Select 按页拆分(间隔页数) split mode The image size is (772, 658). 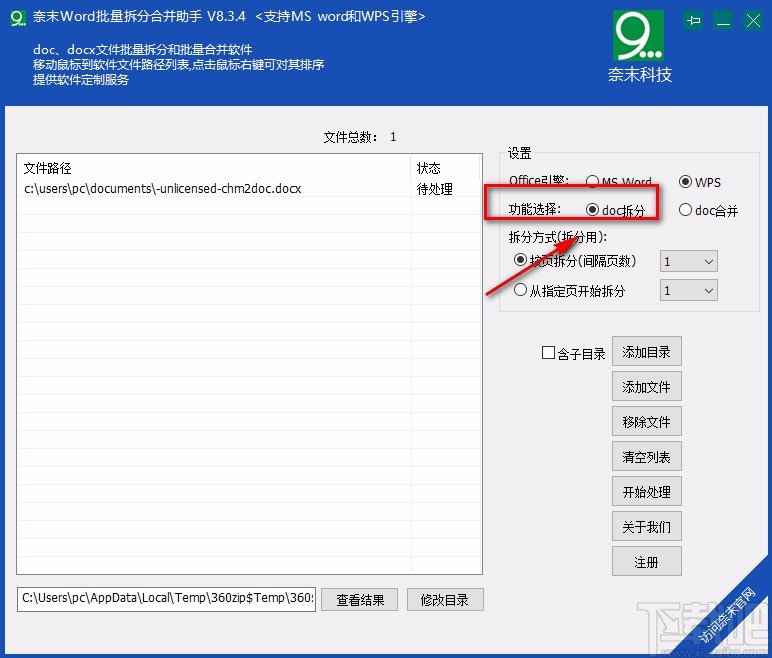coord(575,261)
